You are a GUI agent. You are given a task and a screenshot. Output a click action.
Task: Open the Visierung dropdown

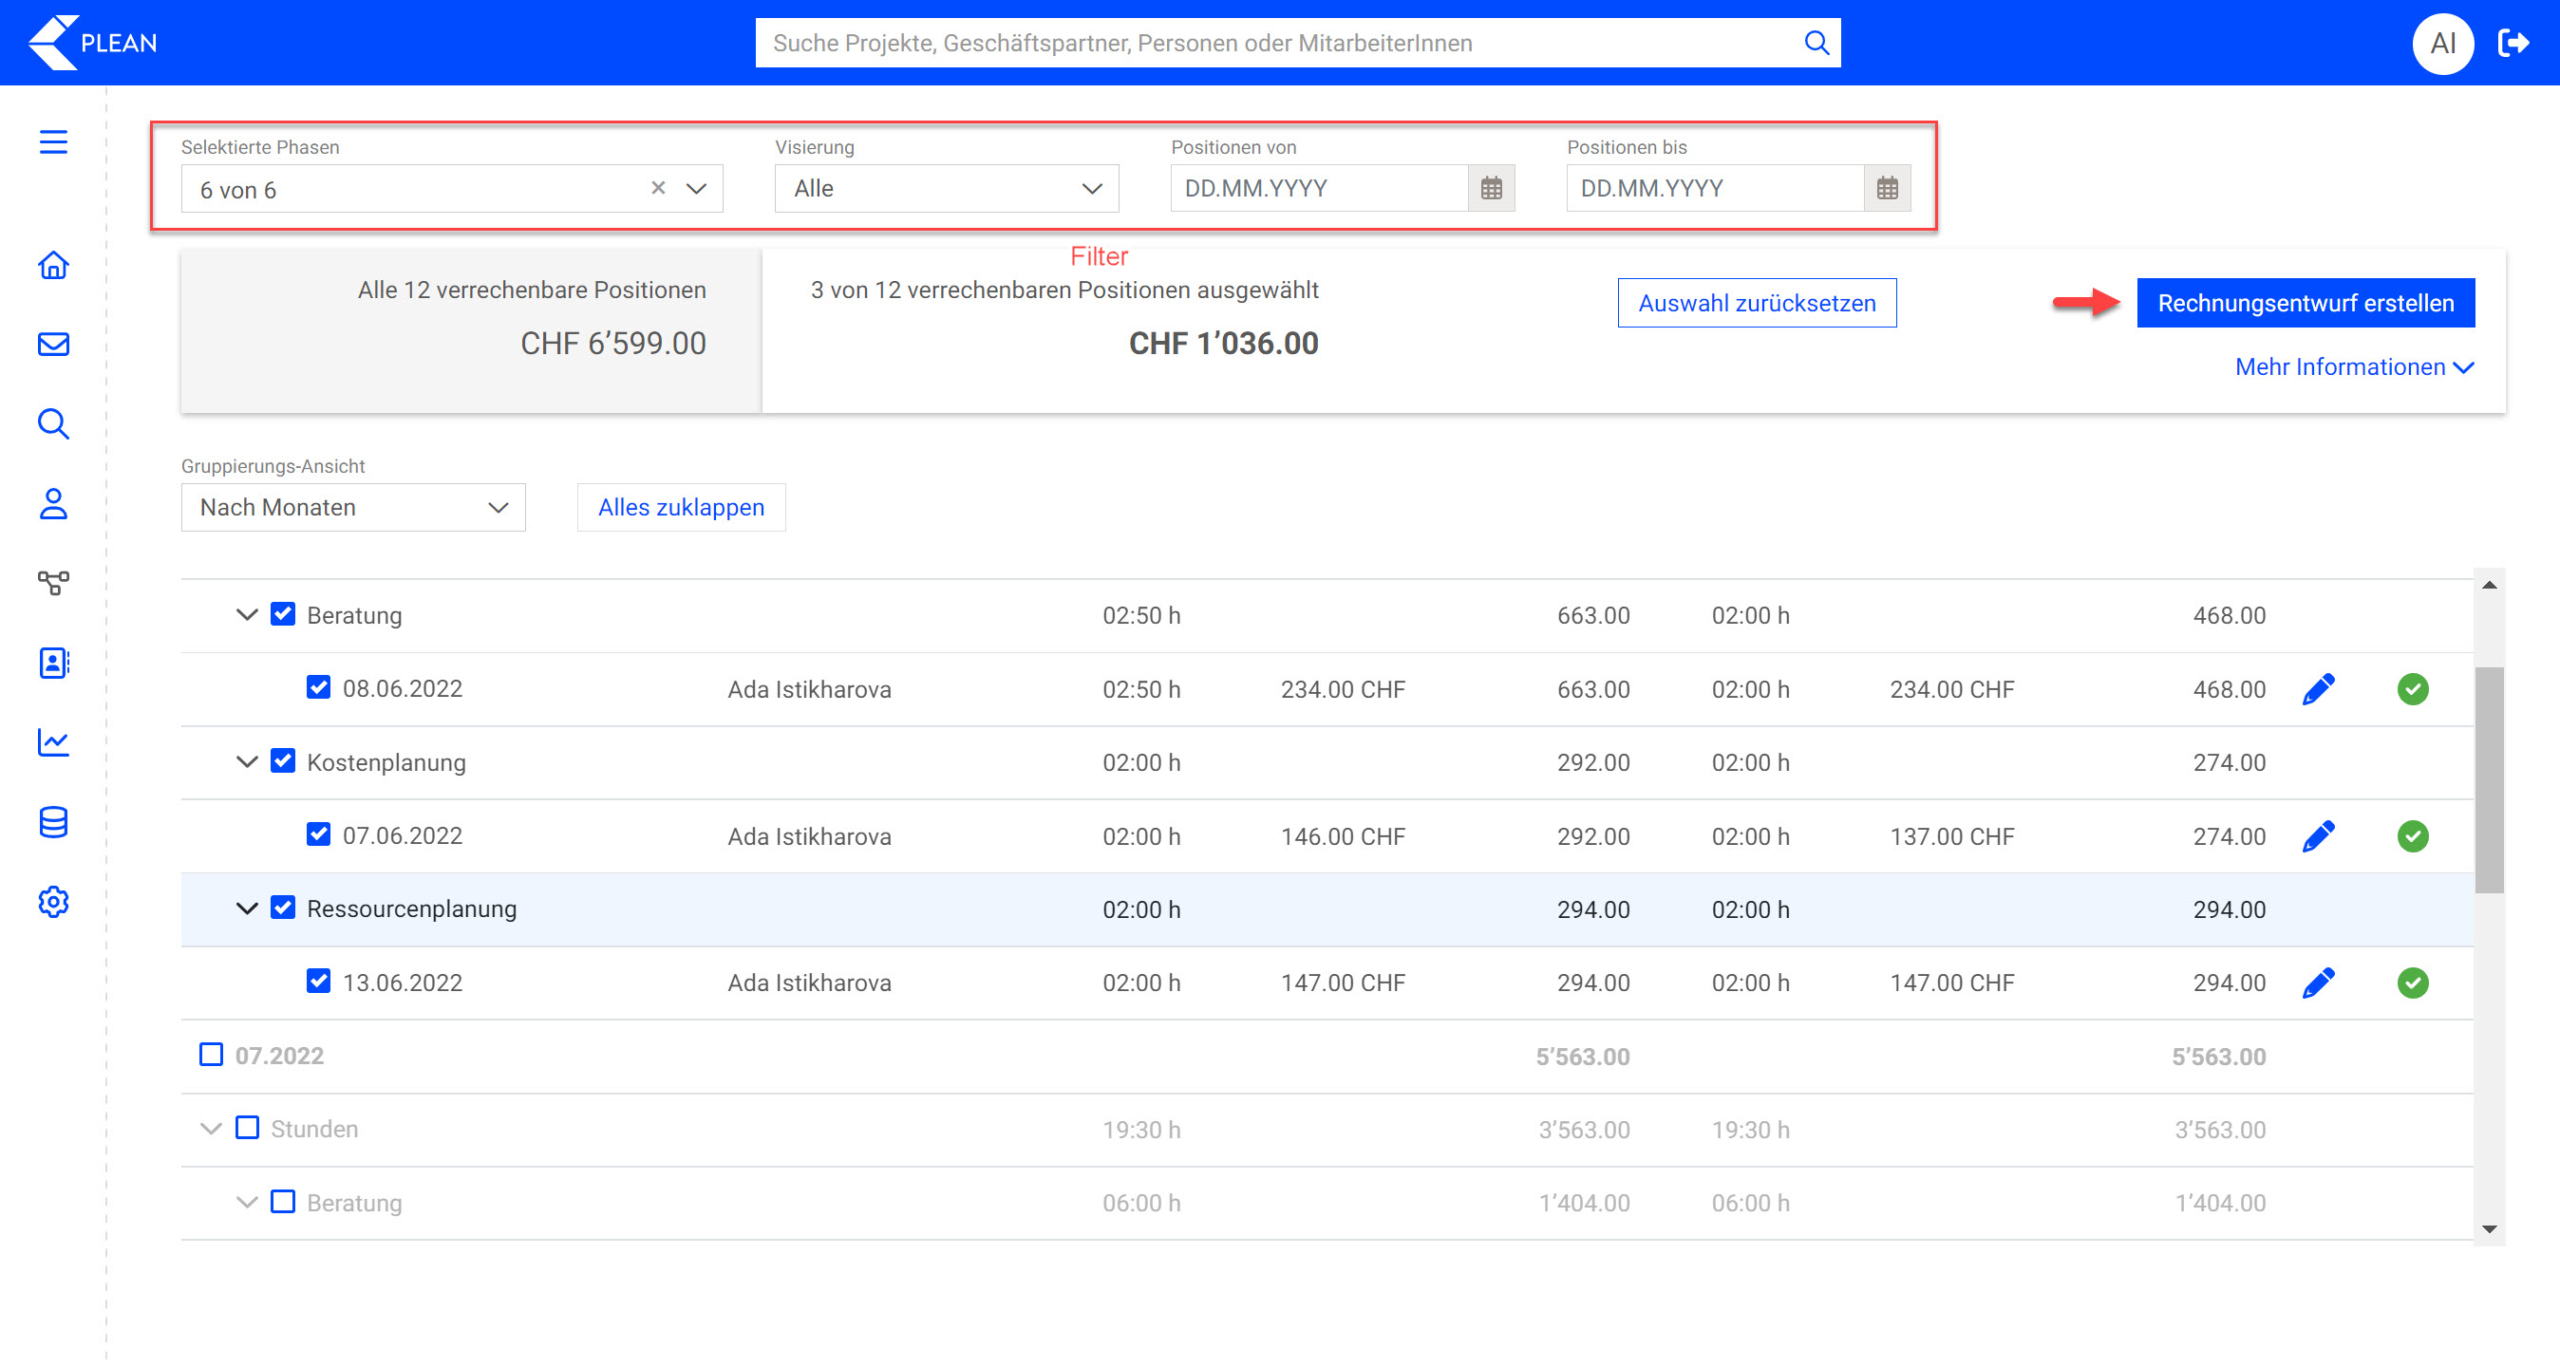click(946, 188)
